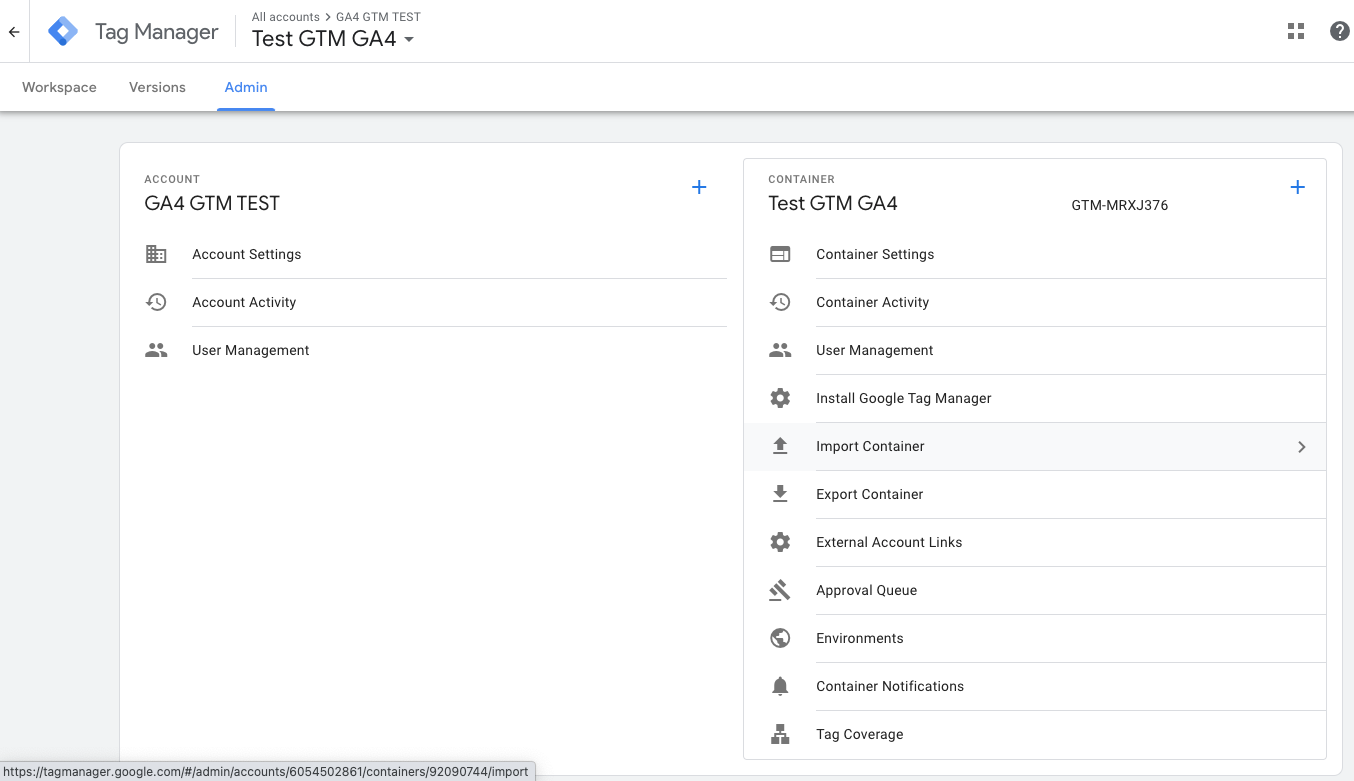Click account User Management people icon
1354x781 pixels.
click(156, 350)
